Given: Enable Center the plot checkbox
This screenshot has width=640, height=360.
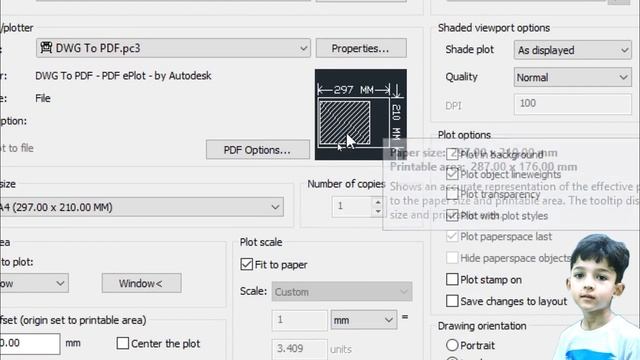Looking at the screenshot, I should click(123, 343).
